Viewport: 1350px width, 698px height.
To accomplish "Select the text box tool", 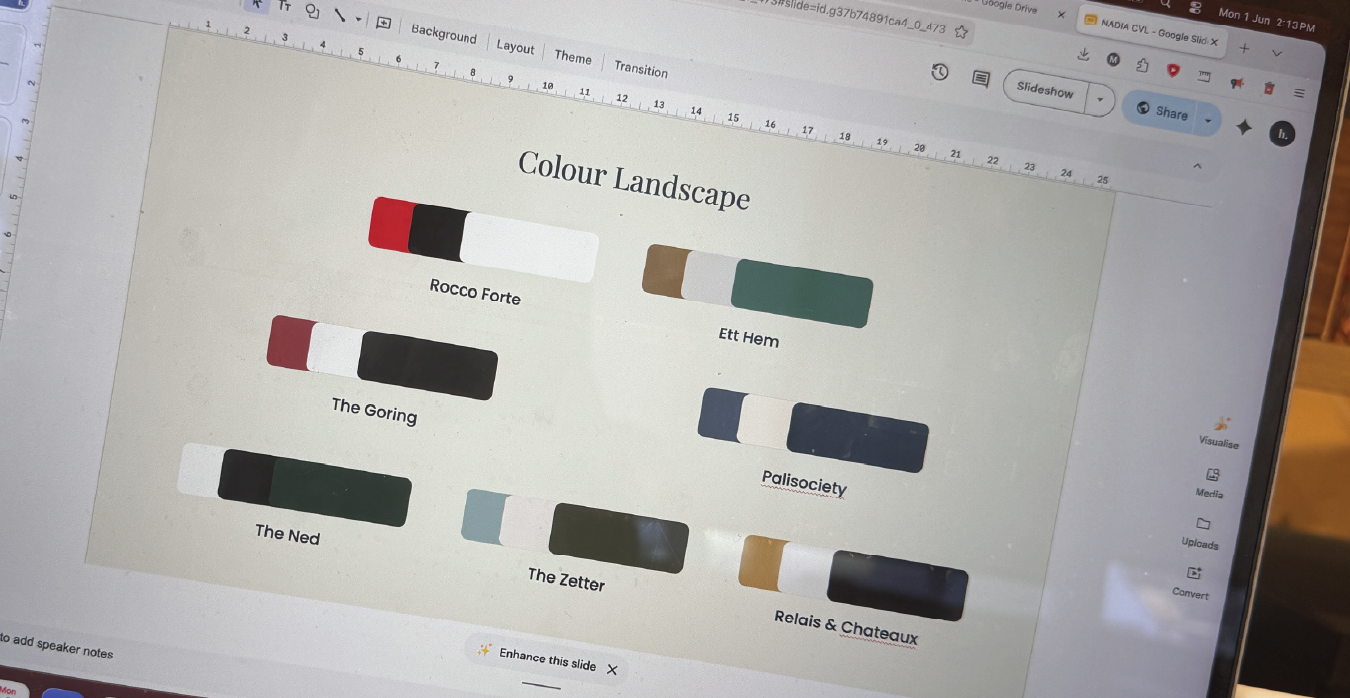I will pos(285,7).
